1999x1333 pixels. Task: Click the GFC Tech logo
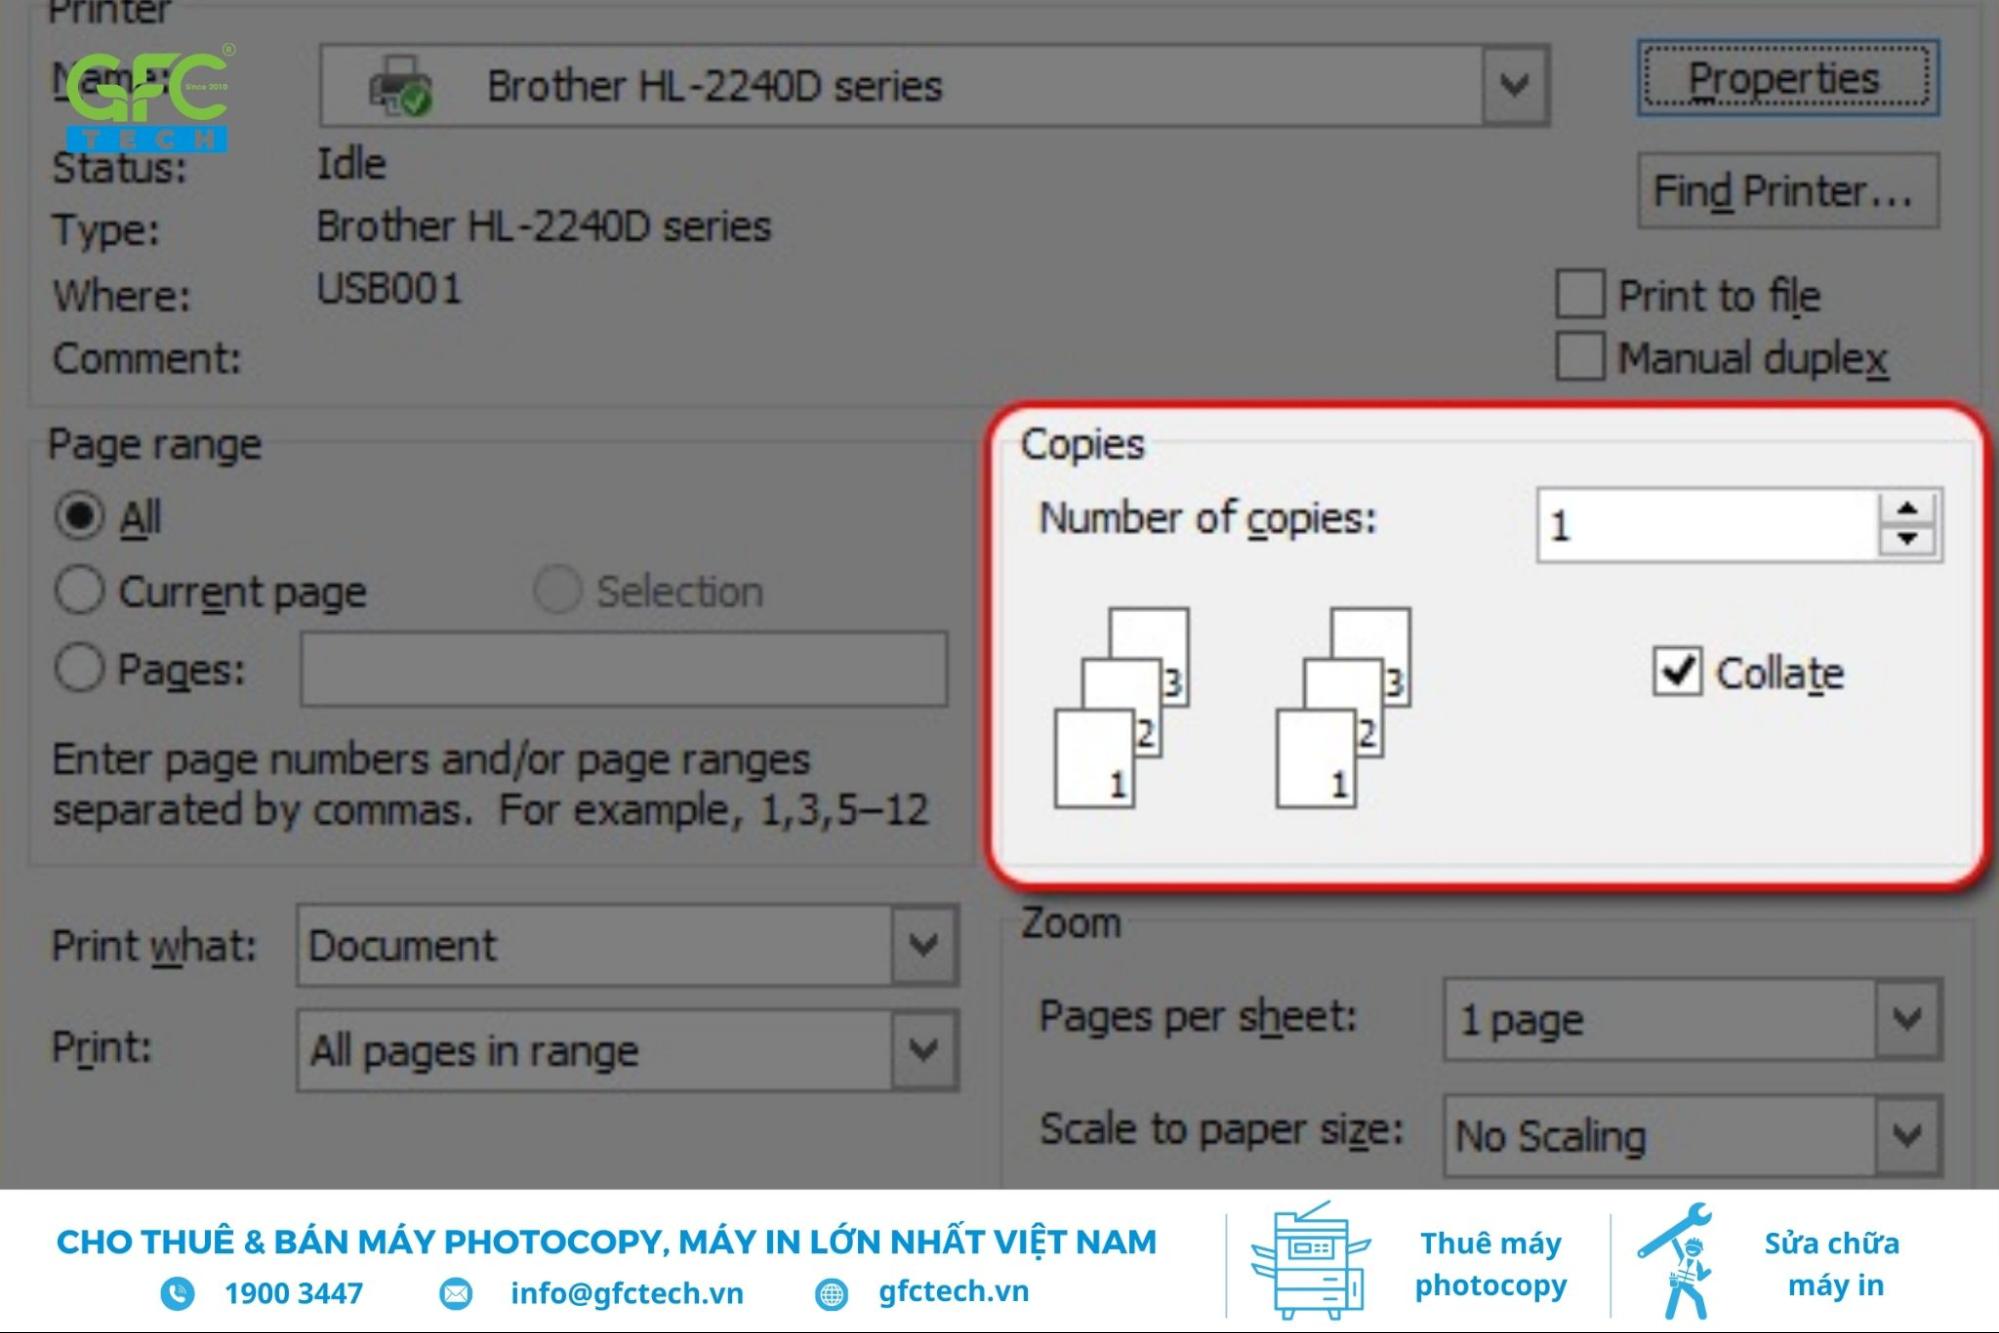pos(148,97)
